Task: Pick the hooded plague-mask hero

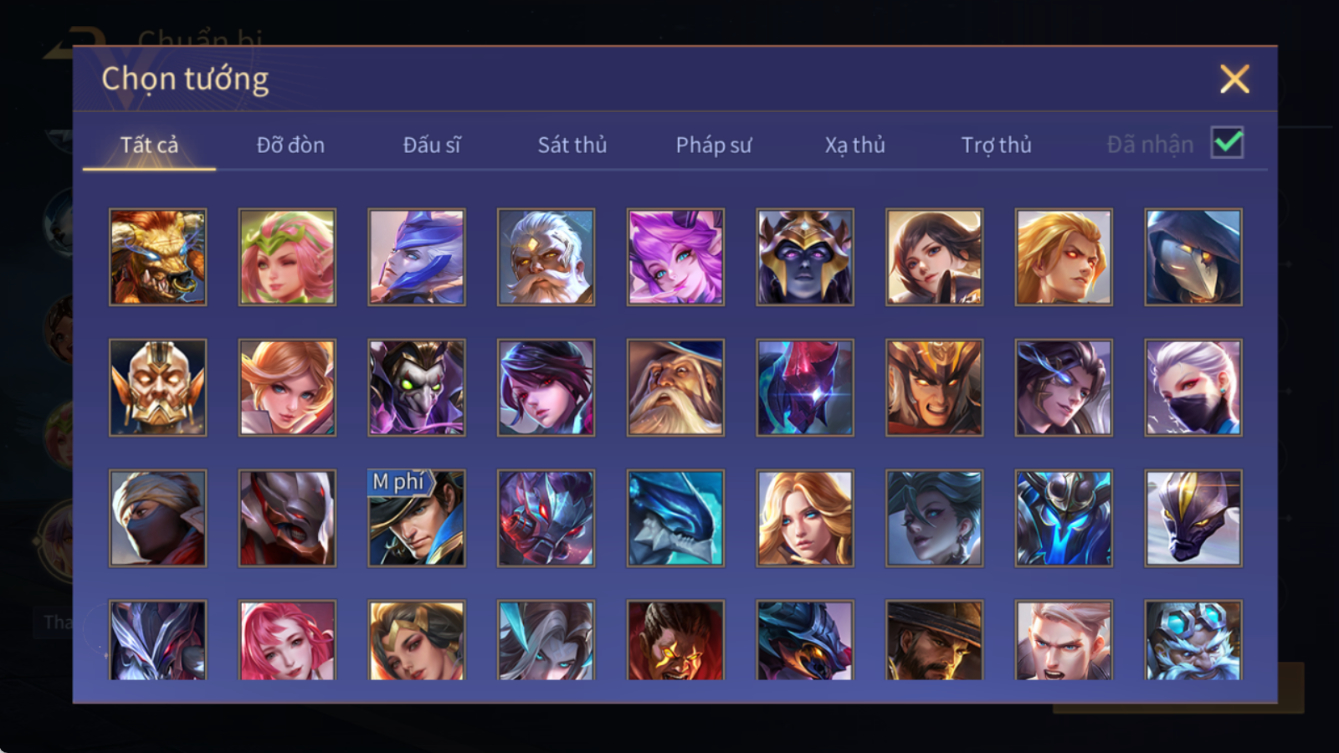Action: (x=1194, y=257)
